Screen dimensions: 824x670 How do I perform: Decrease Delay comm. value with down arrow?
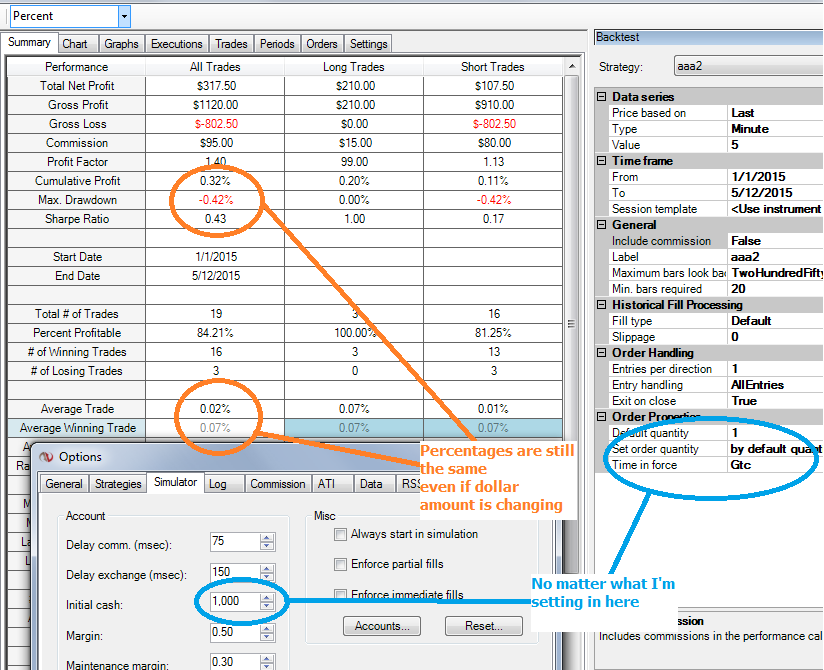267,545
